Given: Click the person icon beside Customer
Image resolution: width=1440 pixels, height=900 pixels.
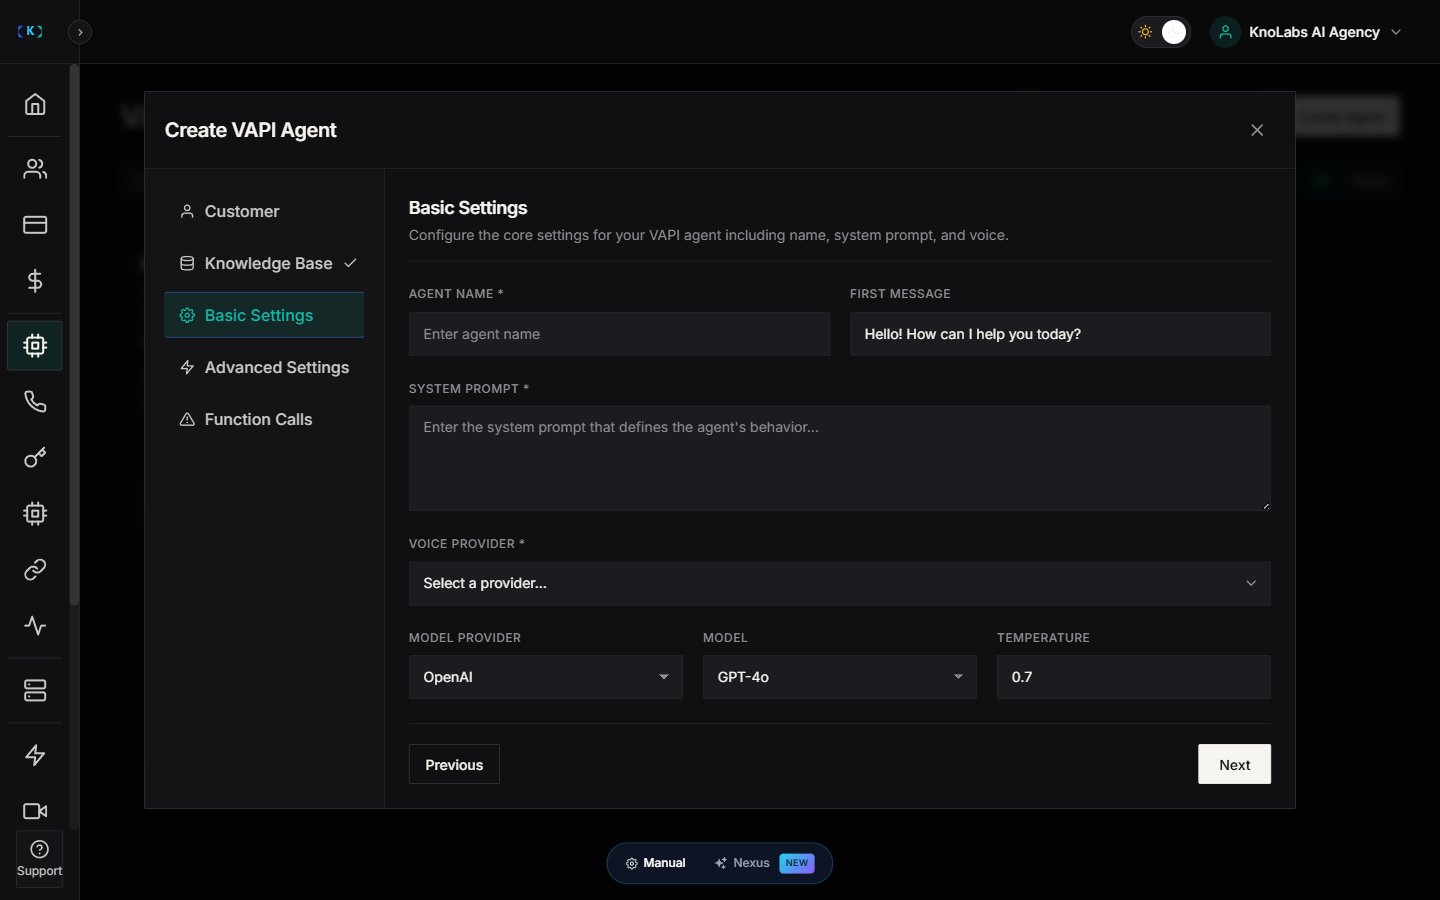Looking at the screenshot, I should (187, 211).
